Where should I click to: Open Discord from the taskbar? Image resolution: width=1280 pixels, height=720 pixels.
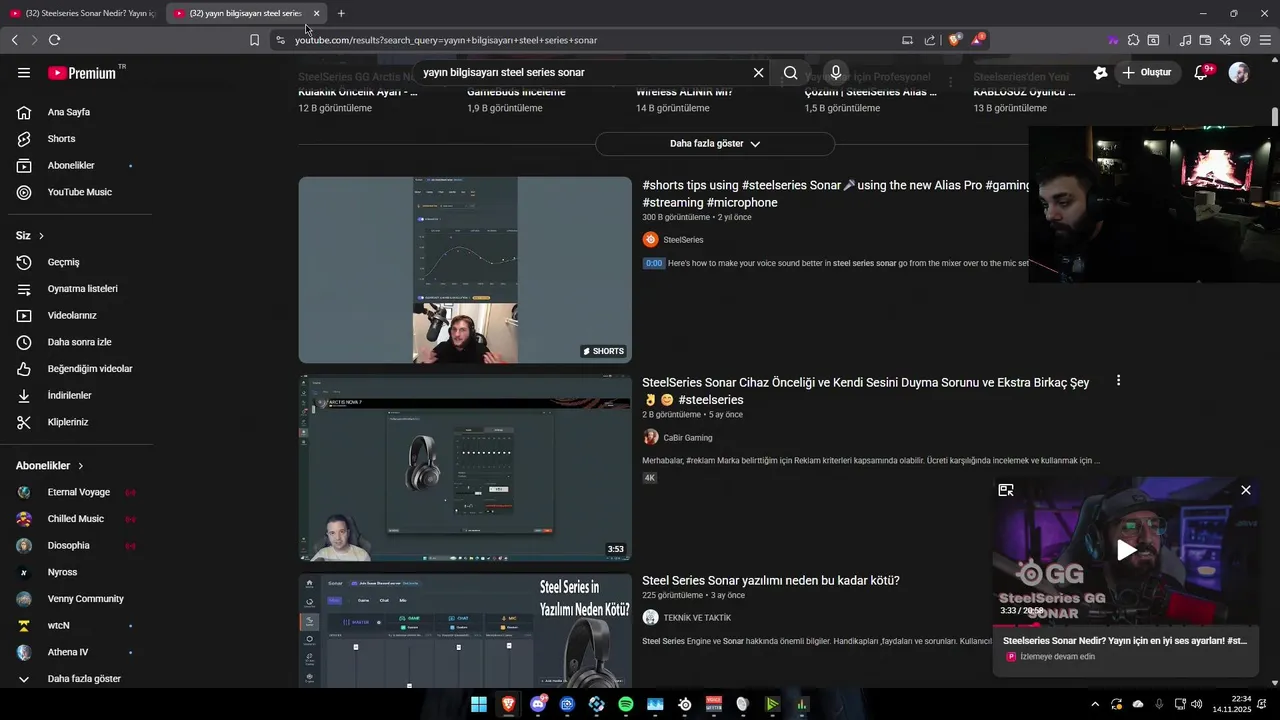pos(538,704)
